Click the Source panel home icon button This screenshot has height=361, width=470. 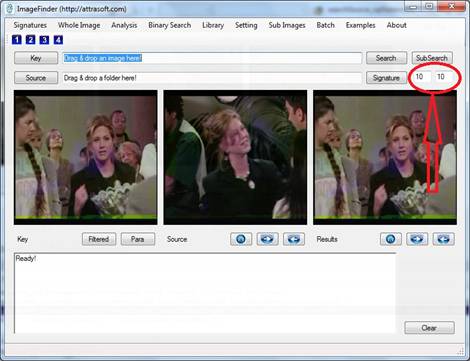point(241,239)
